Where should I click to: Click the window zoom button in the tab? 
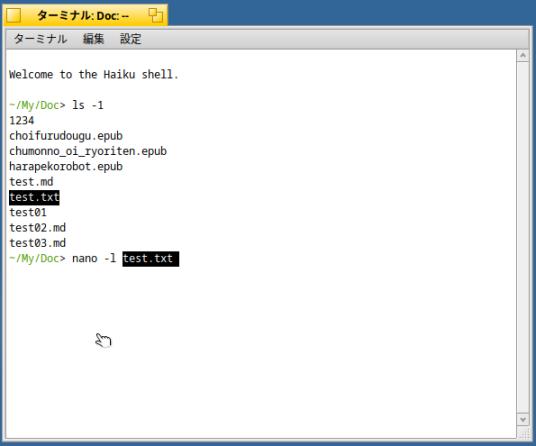point(156,15)
